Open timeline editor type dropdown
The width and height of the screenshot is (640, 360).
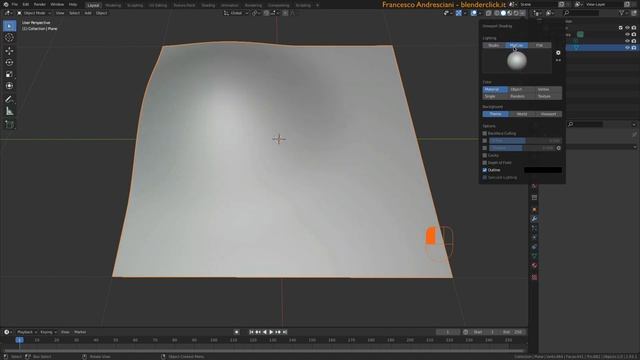click(8, 332)
